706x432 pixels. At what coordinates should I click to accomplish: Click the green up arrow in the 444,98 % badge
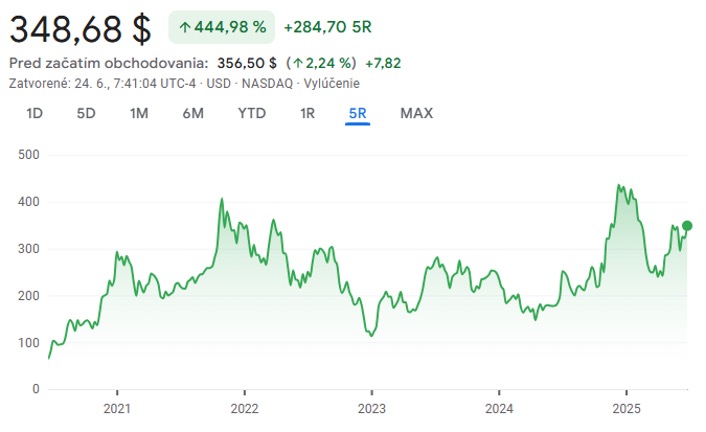point(186,27)
